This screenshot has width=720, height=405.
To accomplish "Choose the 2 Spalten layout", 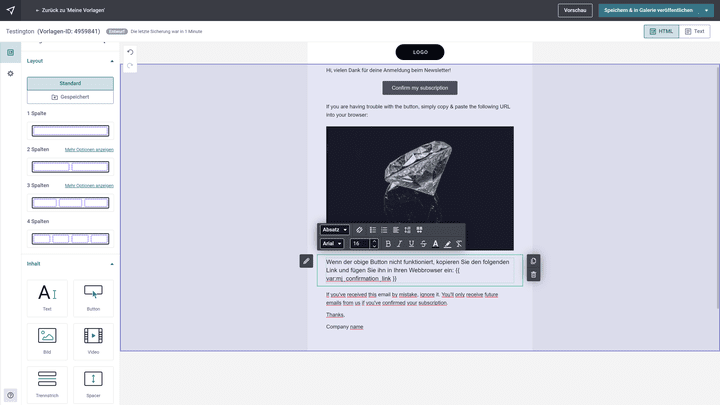I will (x=70, y=167).
